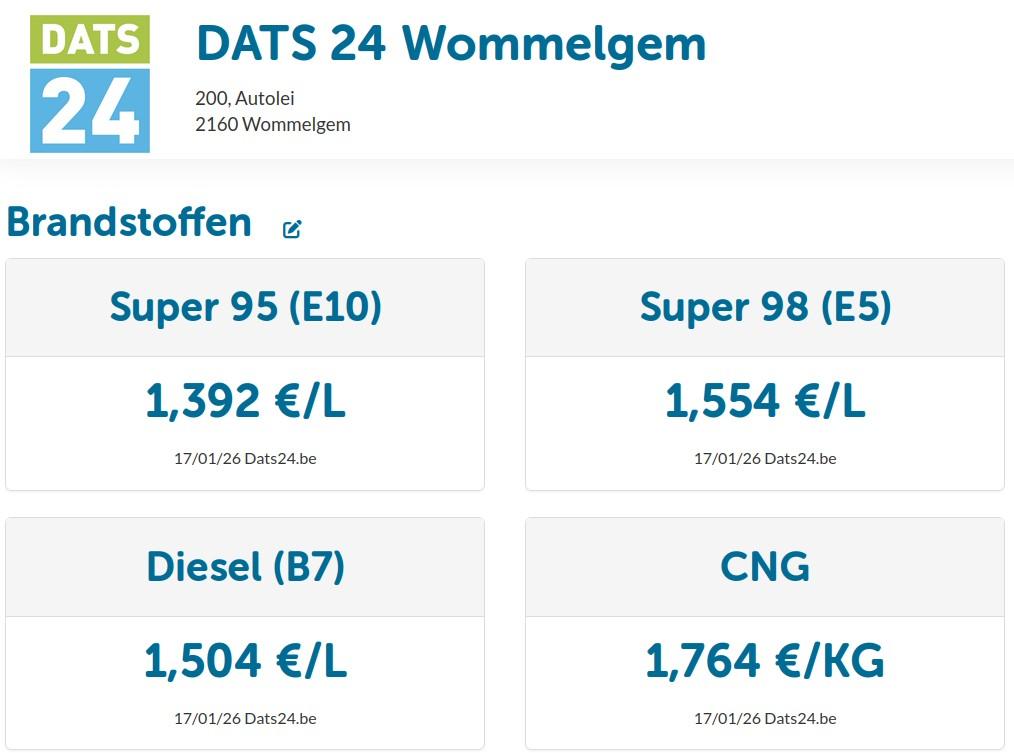This screenshot has width=1014, height=753.
Task: Click the blue 24 part of logo
Action: (x=90, y=111)
